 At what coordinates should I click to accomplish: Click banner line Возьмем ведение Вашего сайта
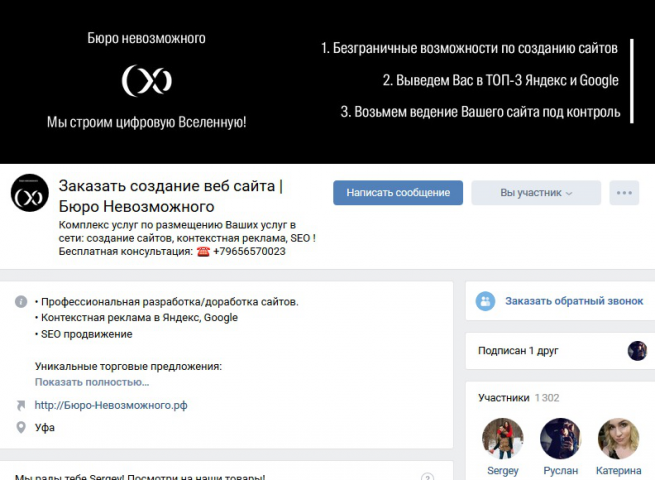(x=480, y=112)
